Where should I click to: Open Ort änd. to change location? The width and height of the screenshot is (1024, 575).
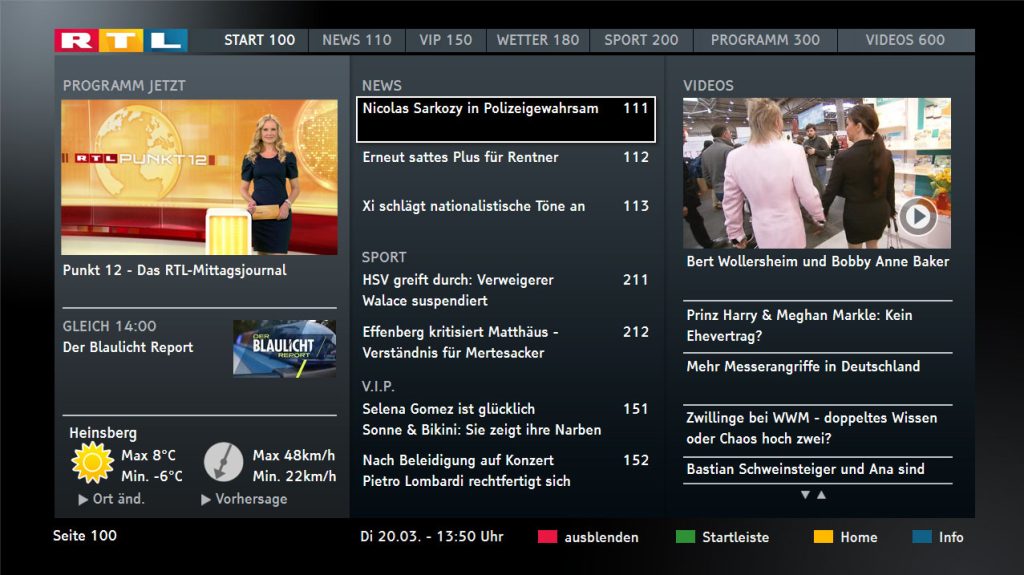pos(112,499)
